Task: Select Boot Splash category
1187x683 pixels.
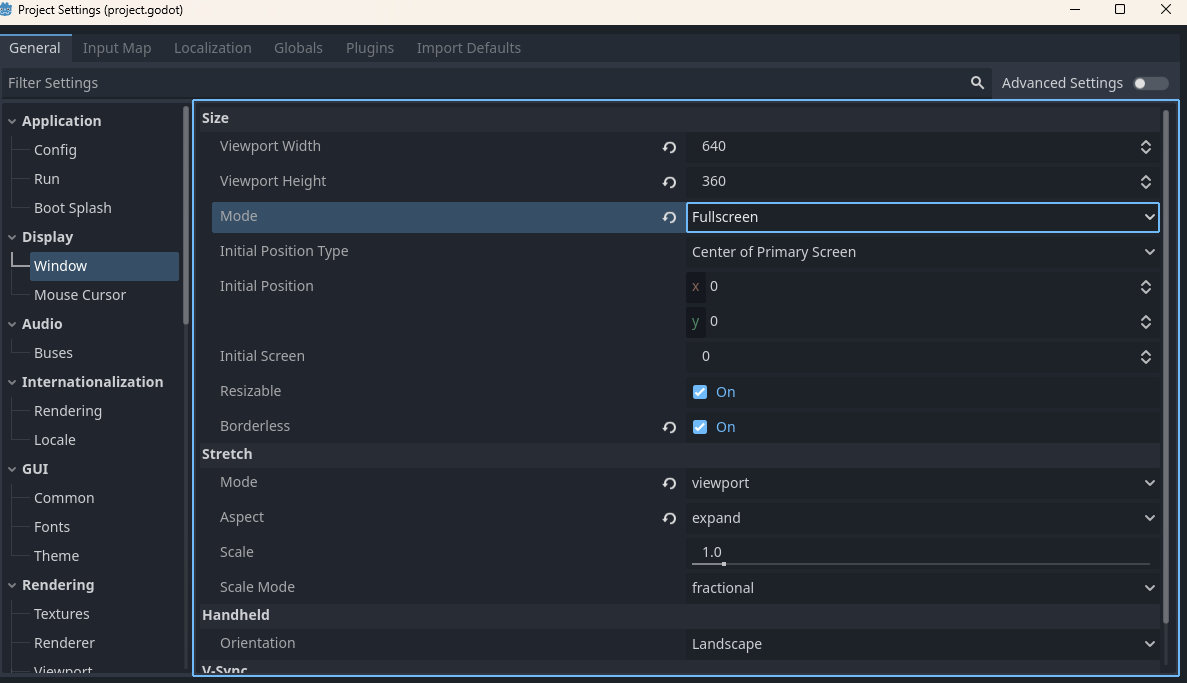Action: click(x=73, y=207)
